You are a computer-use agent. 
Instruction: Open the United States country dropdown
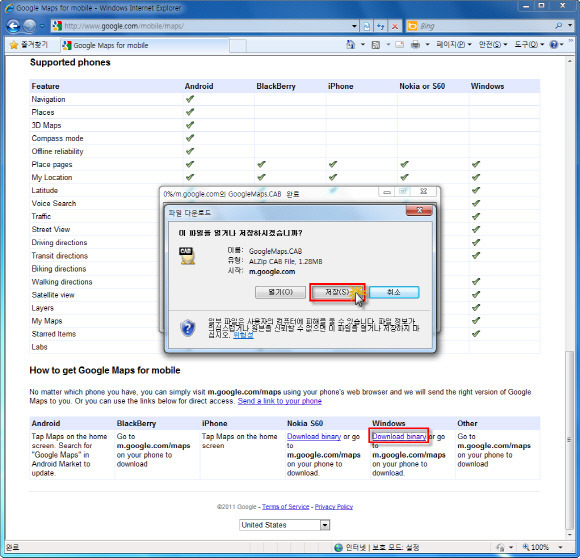pyautogui.click(x=284, y=525)
